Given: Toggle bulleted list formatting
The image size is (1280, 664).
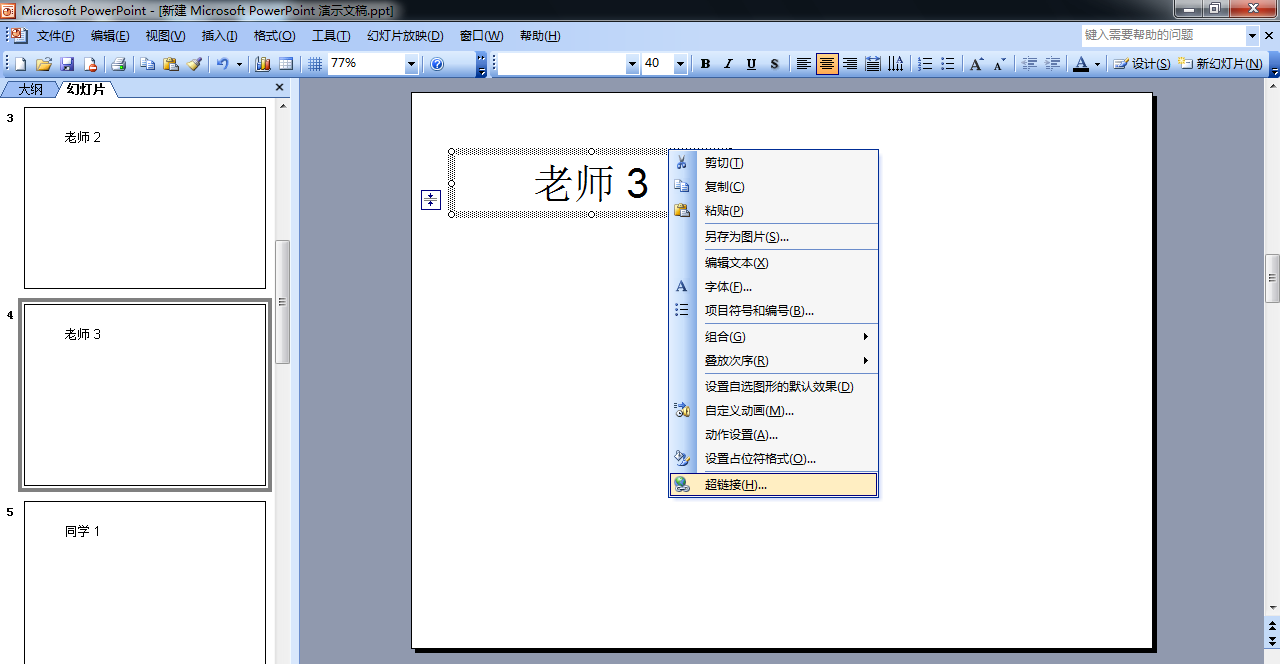Looking at the screenshot, I should coord(948,64).
